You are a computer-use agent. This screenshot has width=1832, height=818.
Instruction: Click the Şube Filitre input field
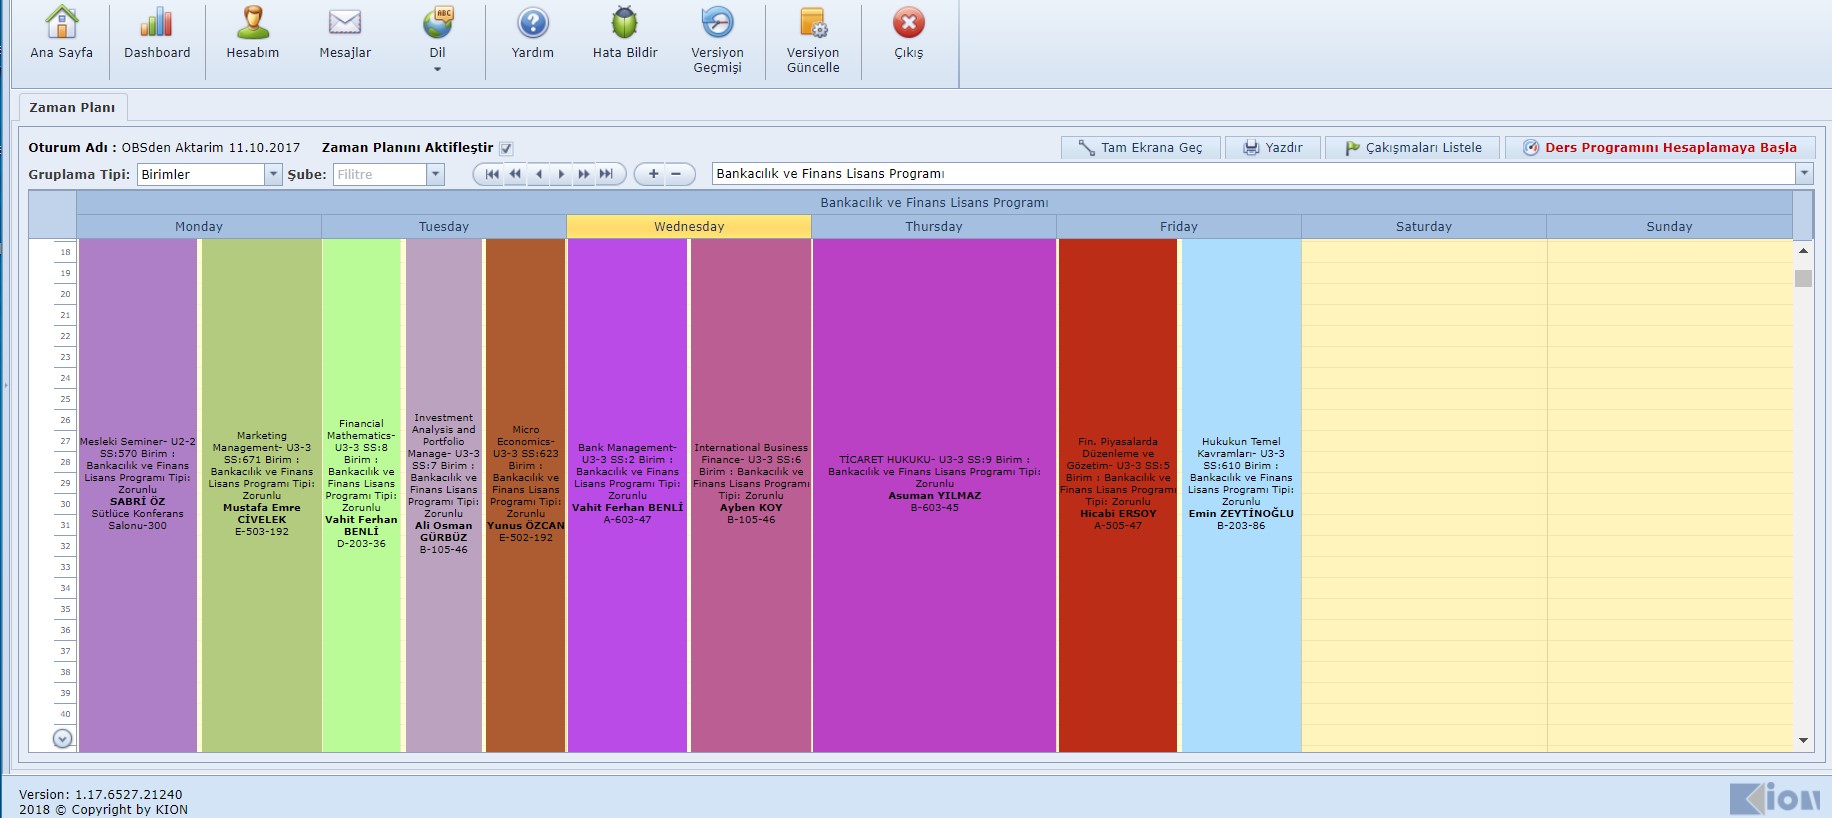click(380, 174)
